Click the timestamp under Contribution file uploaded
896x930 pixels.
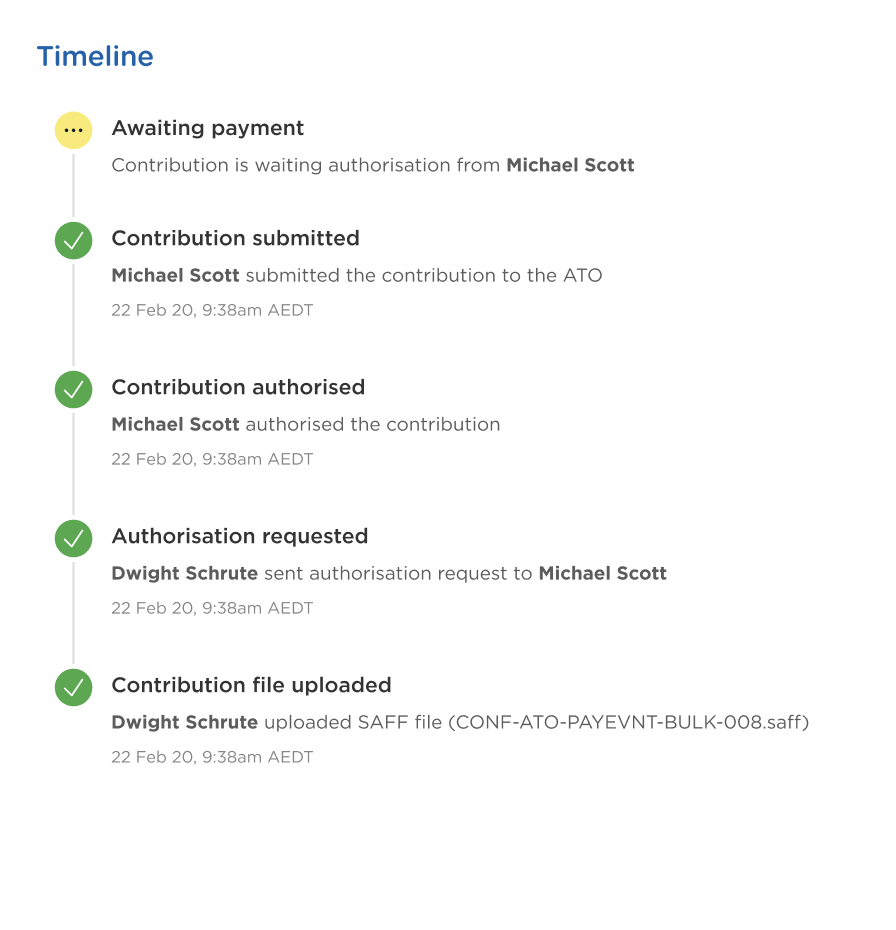pos(212,757)
